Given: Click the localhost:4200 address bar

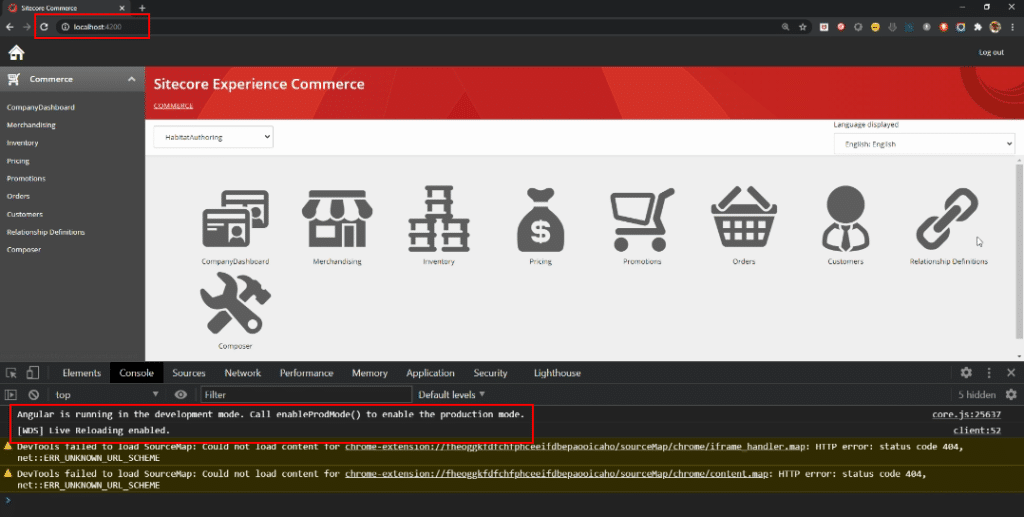Looking at the screenshot, I should coord(418,27).
